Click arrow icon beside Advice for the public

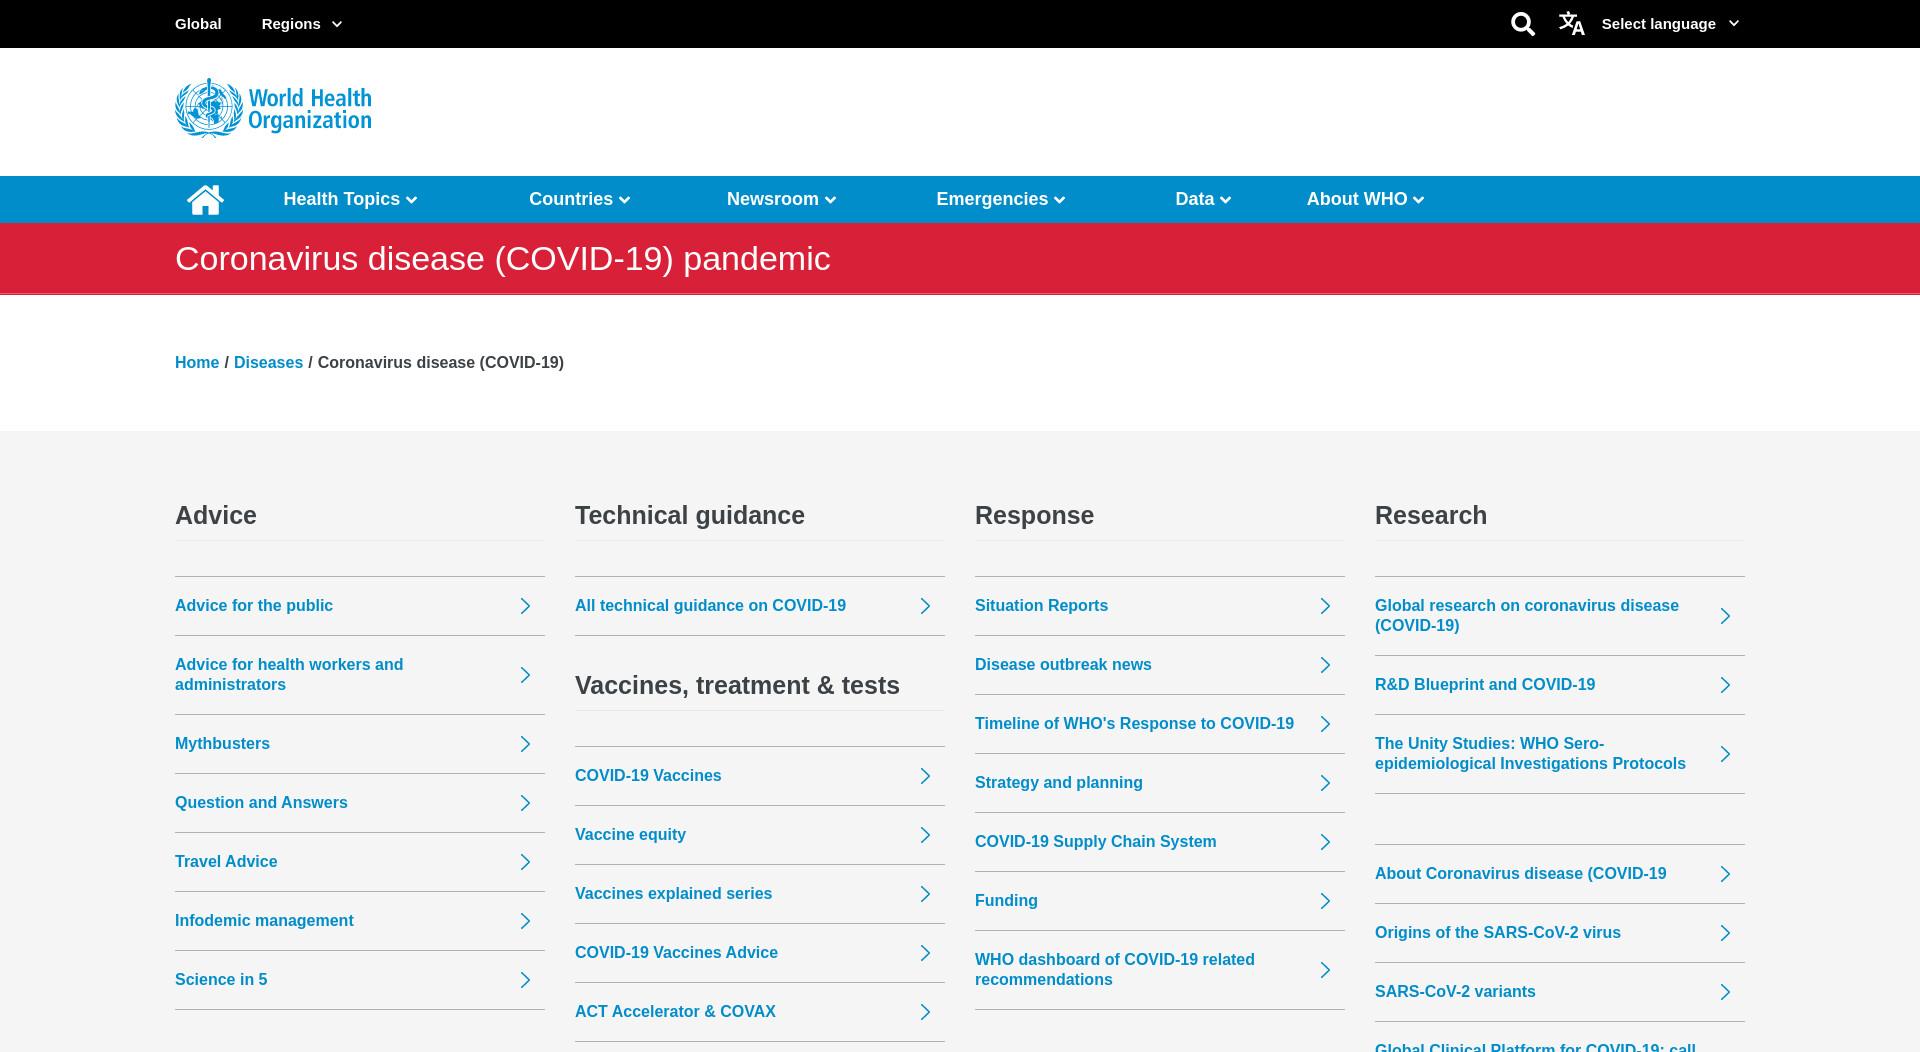pyautogui.click(x=525, y=606)
